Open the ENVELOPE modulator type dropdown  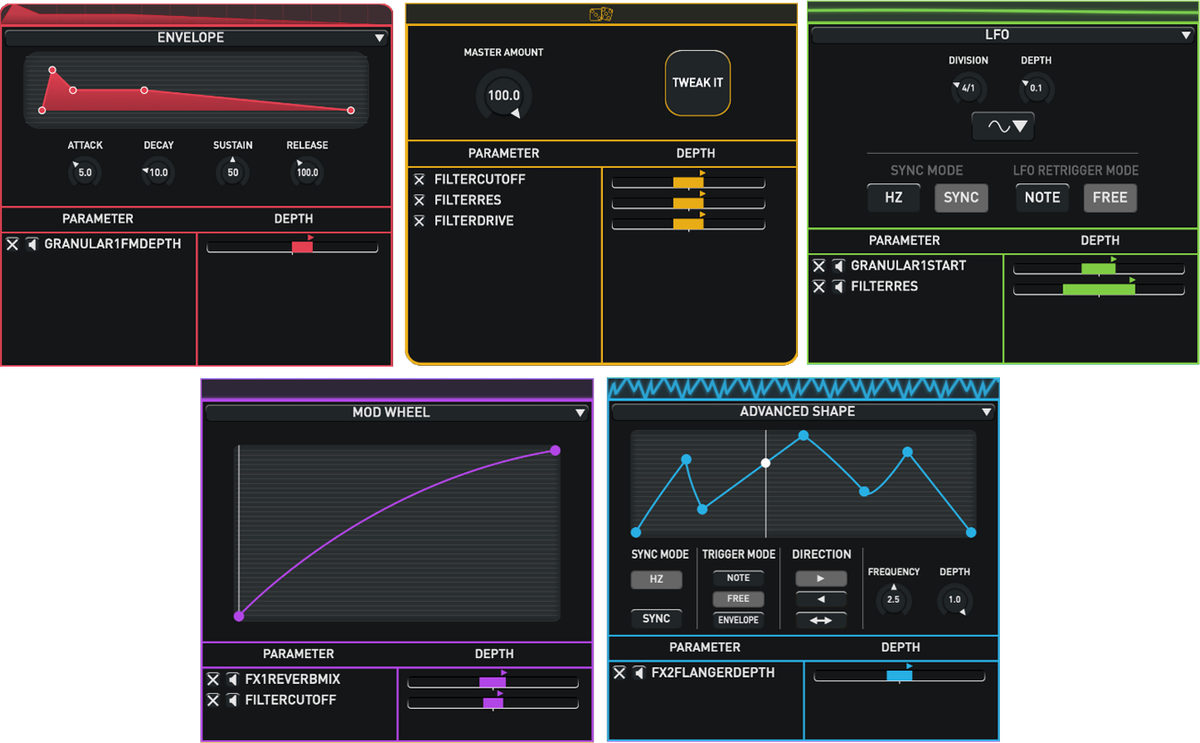point(379,38)
